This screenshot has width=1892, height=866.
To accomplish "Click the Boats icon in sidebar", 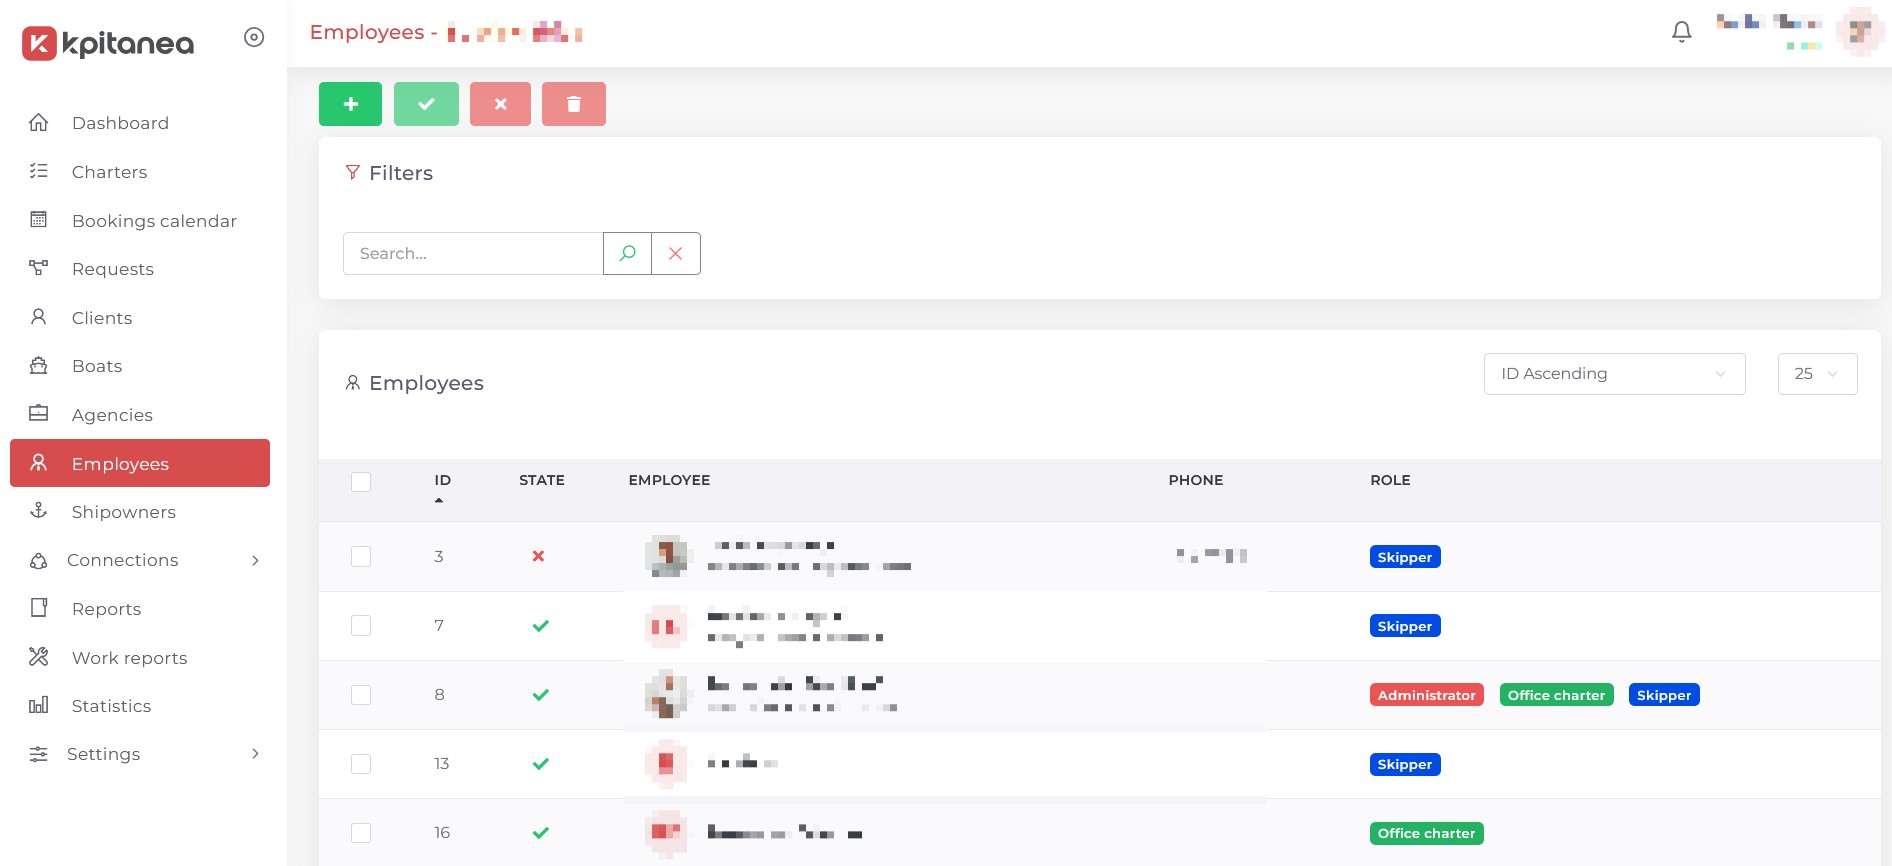I will pyautogui.click(x=39, y=365).
